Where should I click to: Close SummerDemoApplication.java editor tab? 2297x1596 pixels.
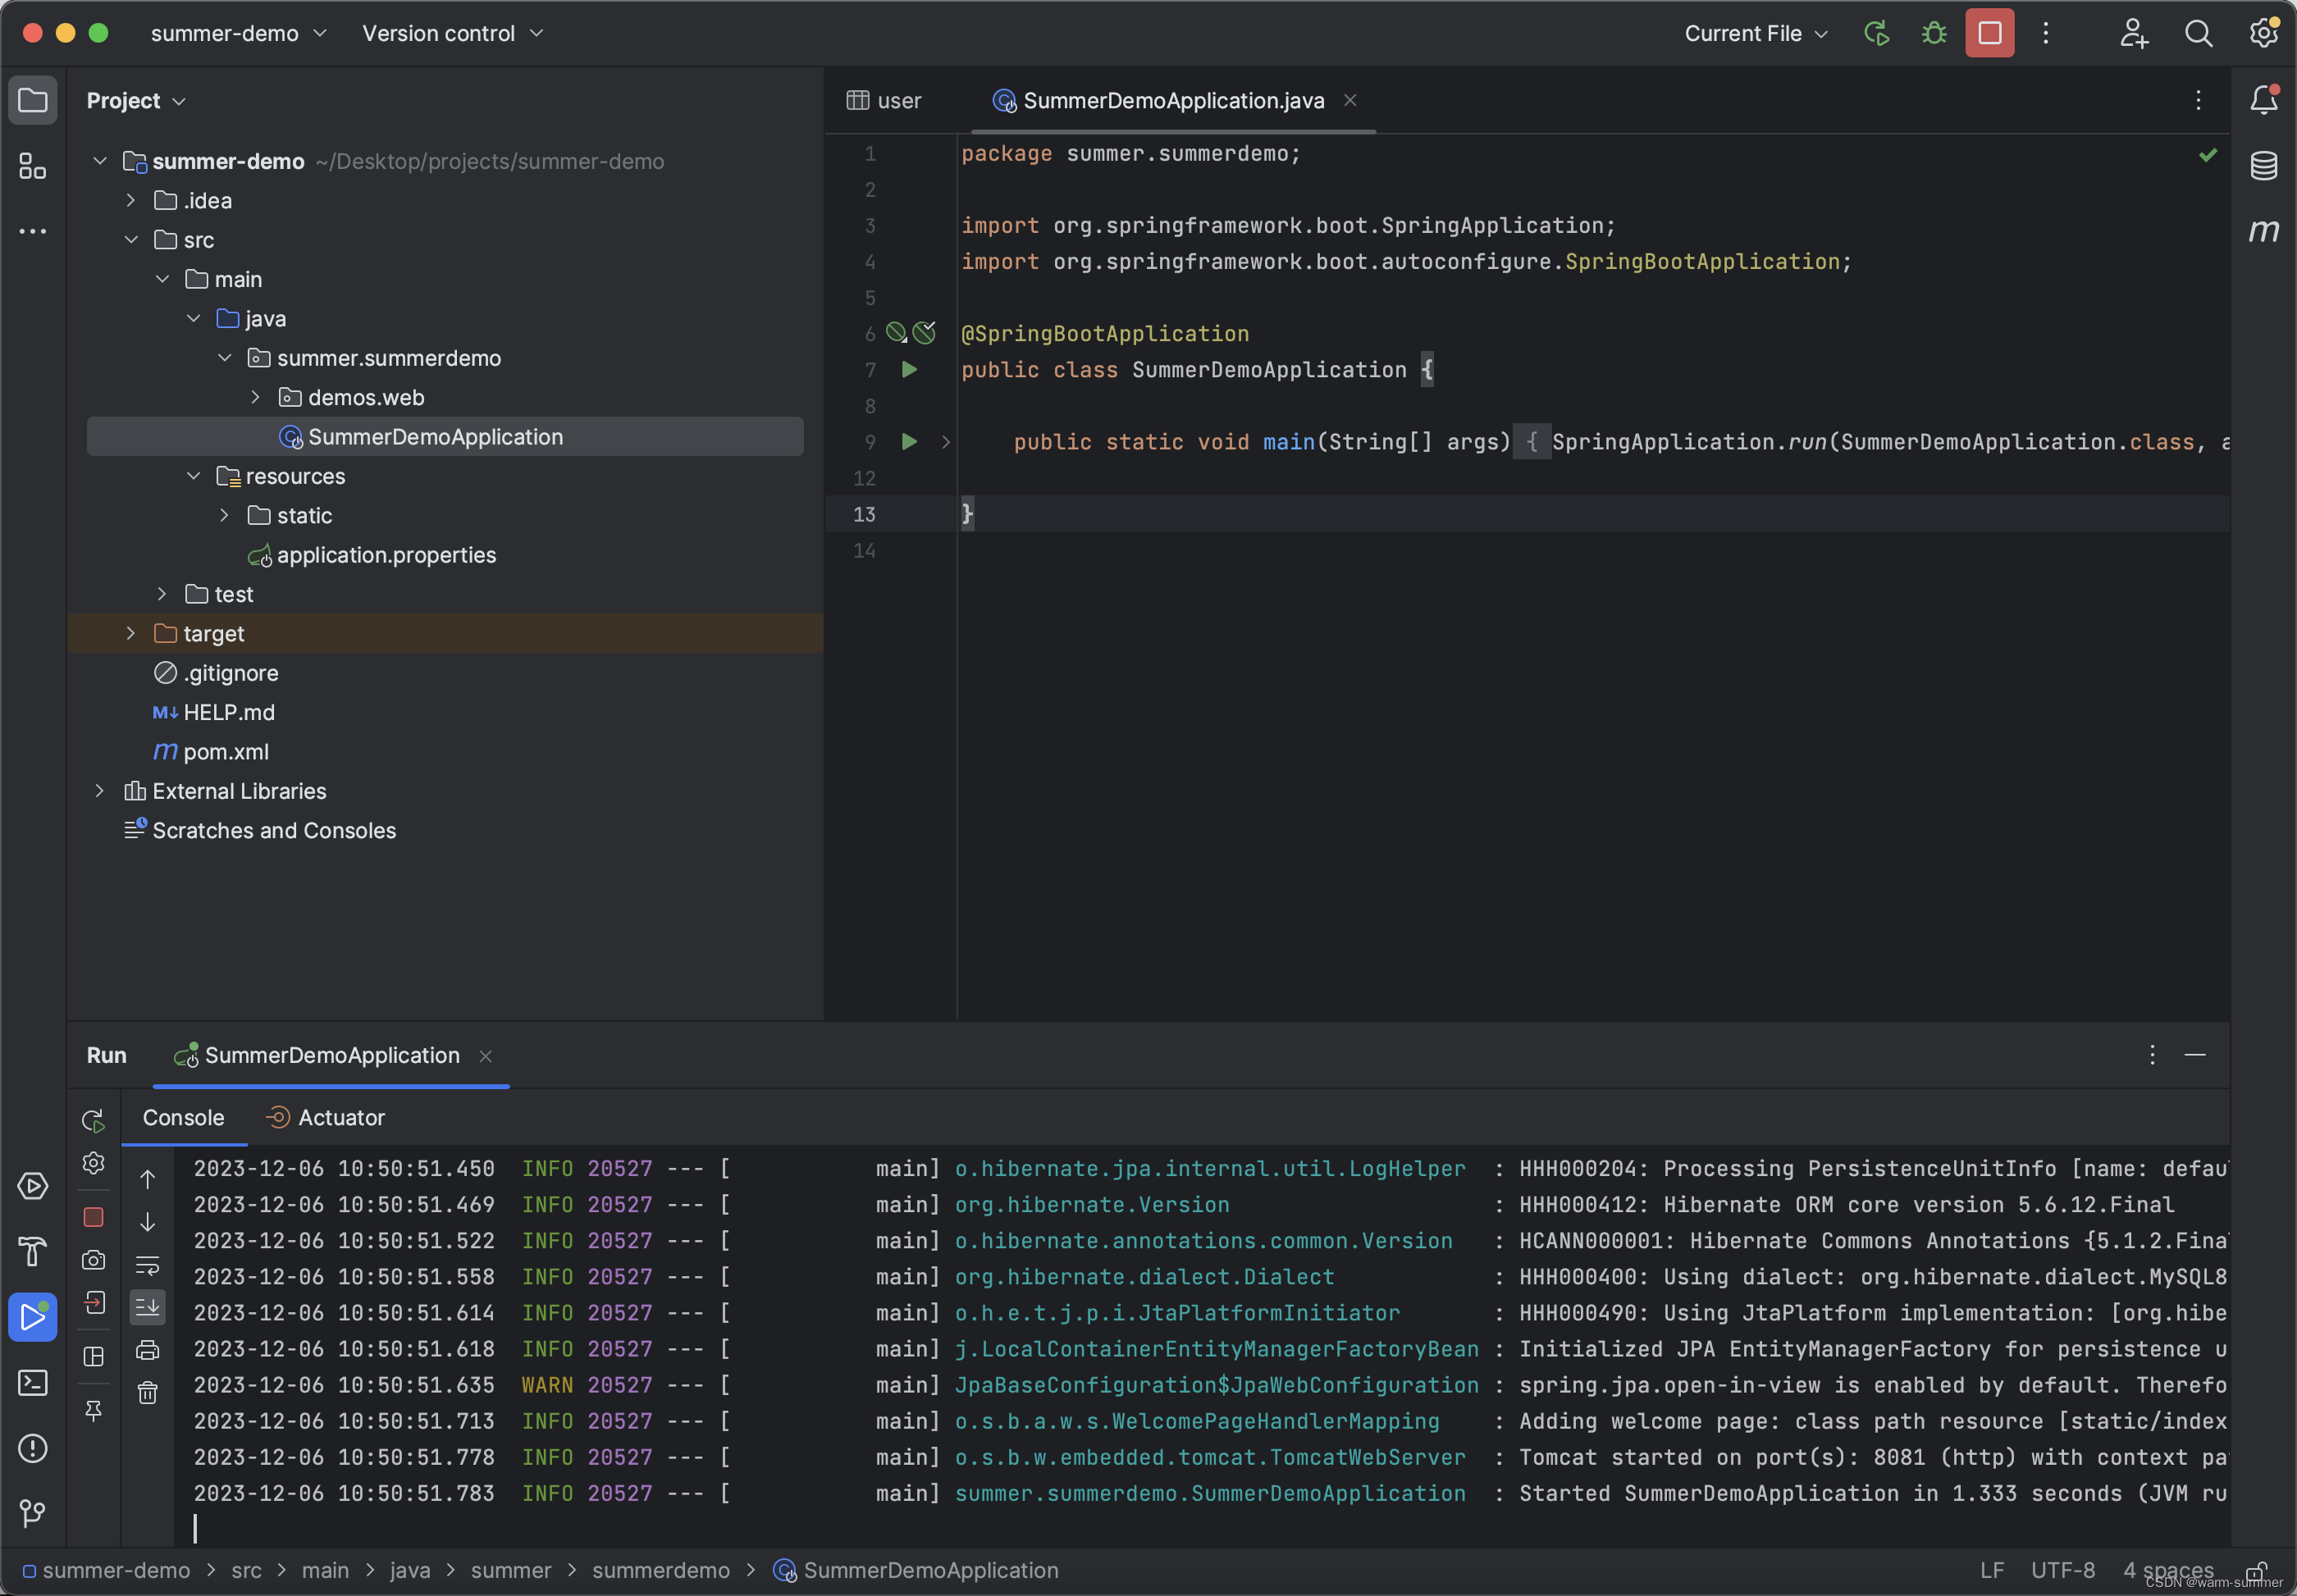1350,100
